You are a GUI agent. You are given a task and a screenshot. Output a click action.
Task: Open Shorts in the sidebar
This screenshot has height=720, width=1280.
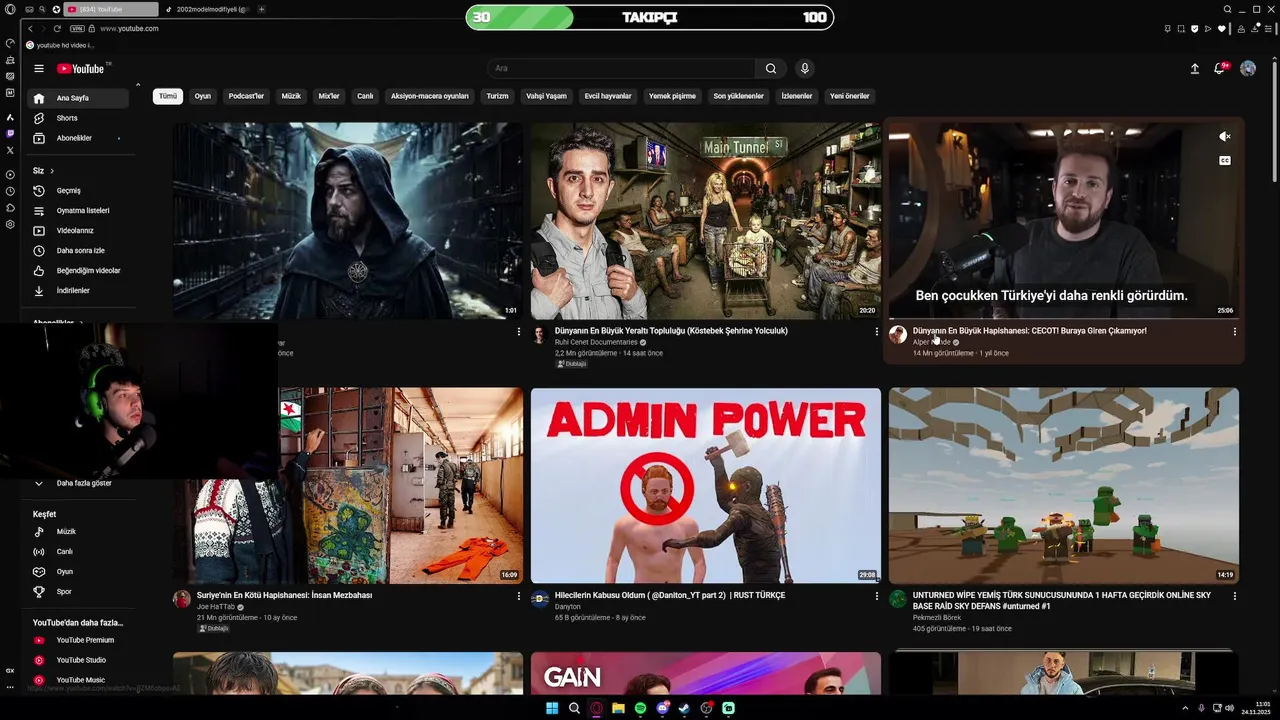point(79,118)
